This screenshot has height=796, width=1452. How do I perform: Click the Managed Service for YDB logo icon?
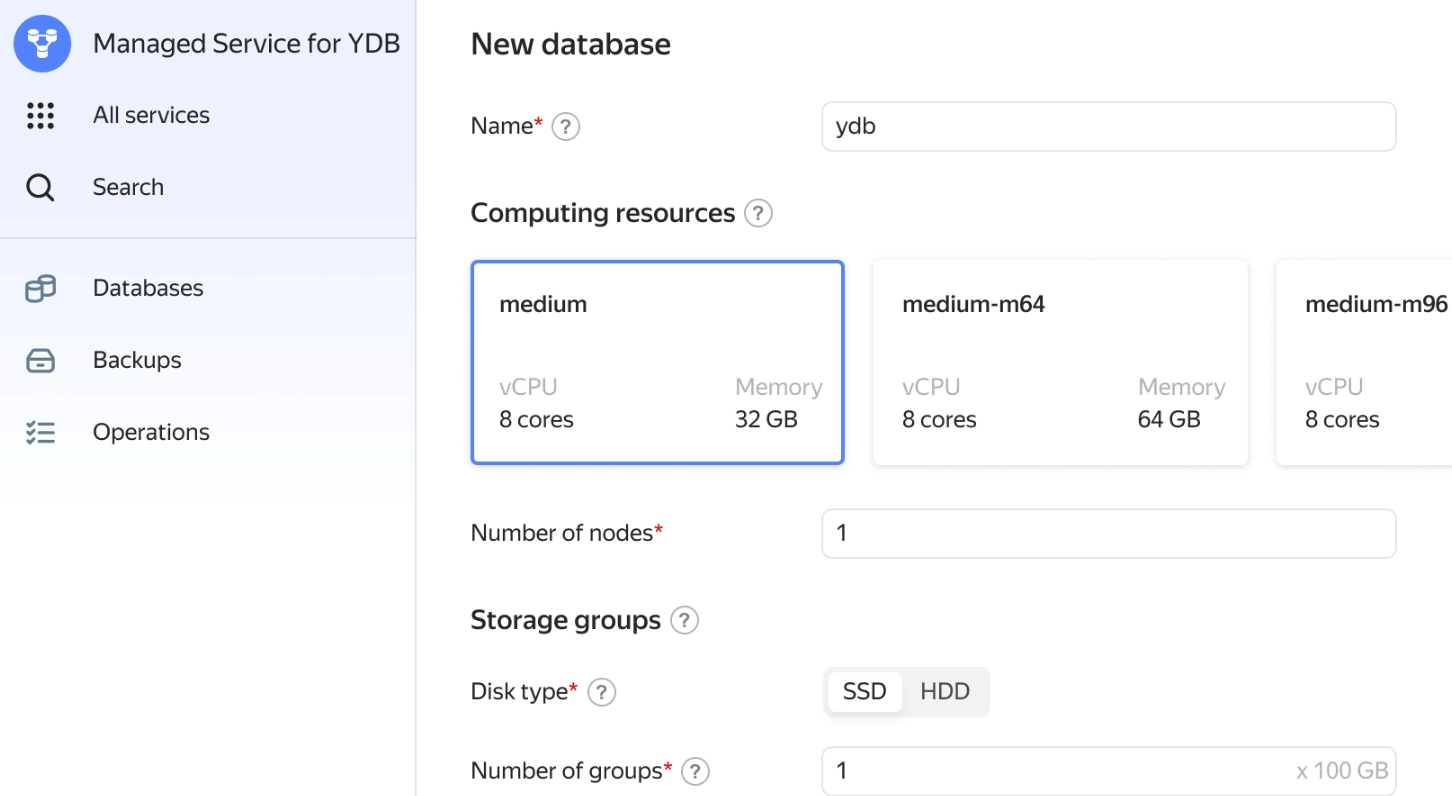click(42, 44)
